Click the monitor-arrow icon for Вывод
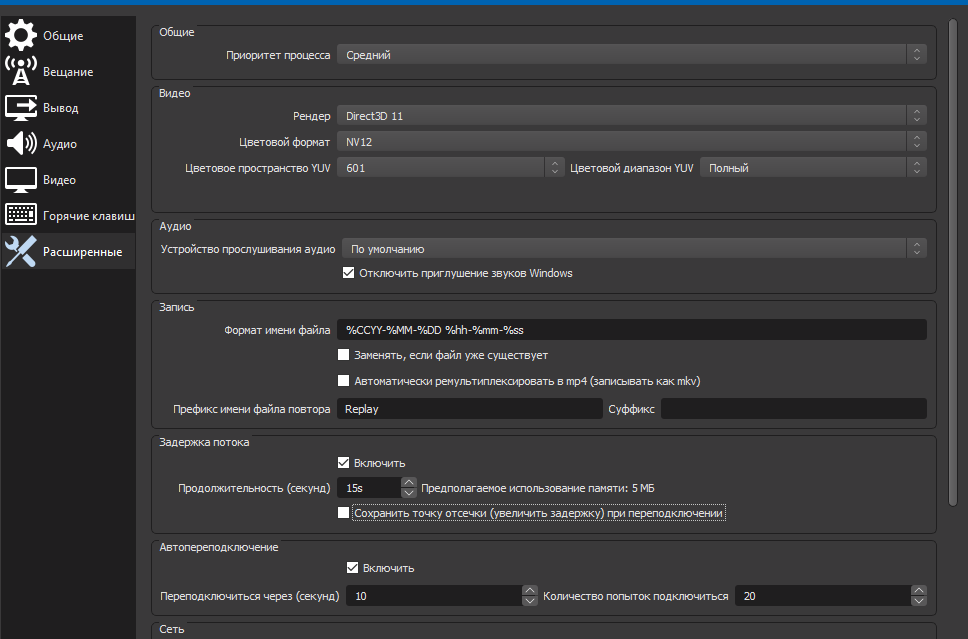968x639 pixels. click(21, 107)
